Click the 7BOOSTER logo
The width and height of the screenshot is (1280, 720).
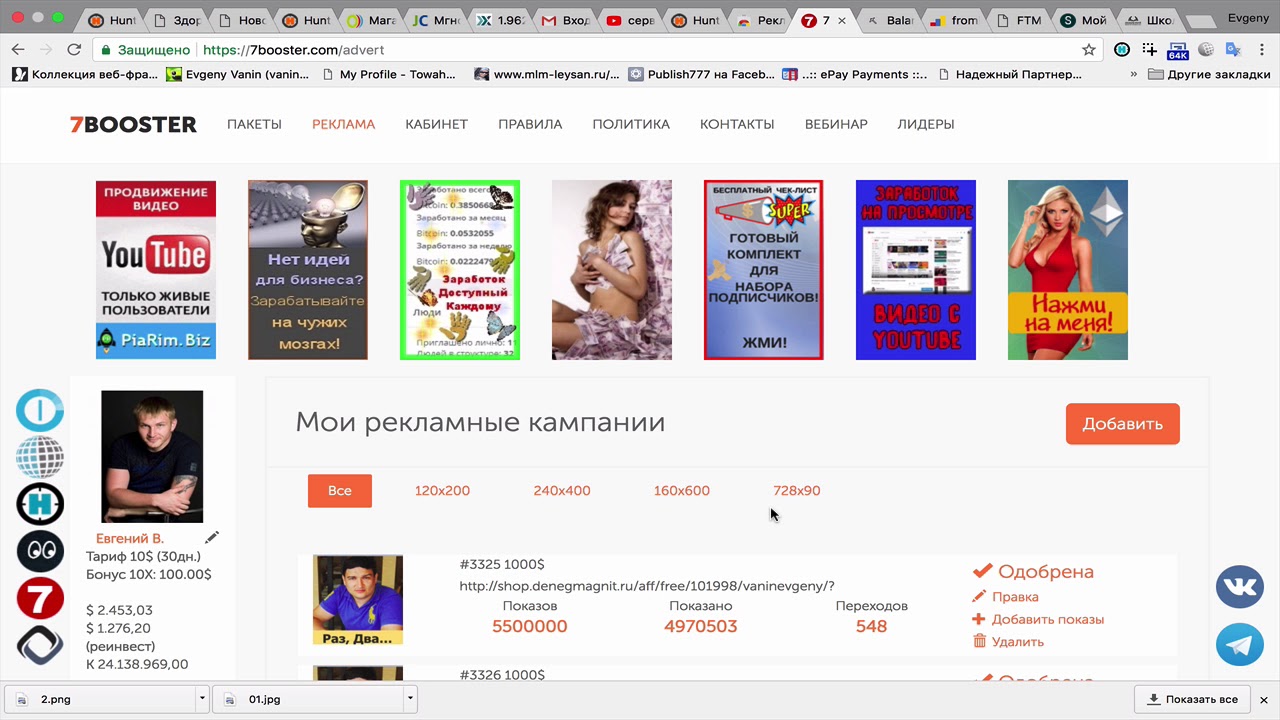(x=133, y=124)
